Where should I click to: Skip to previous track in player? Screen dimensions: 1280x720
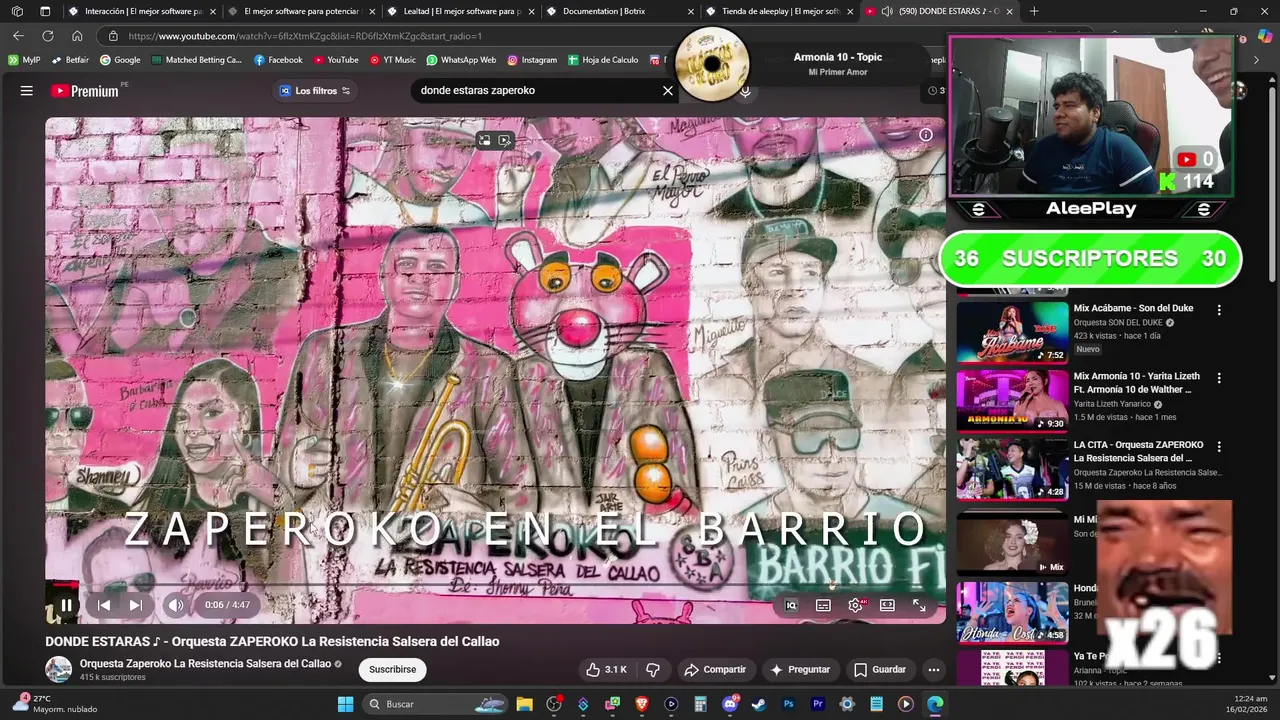tap(104, 605)
